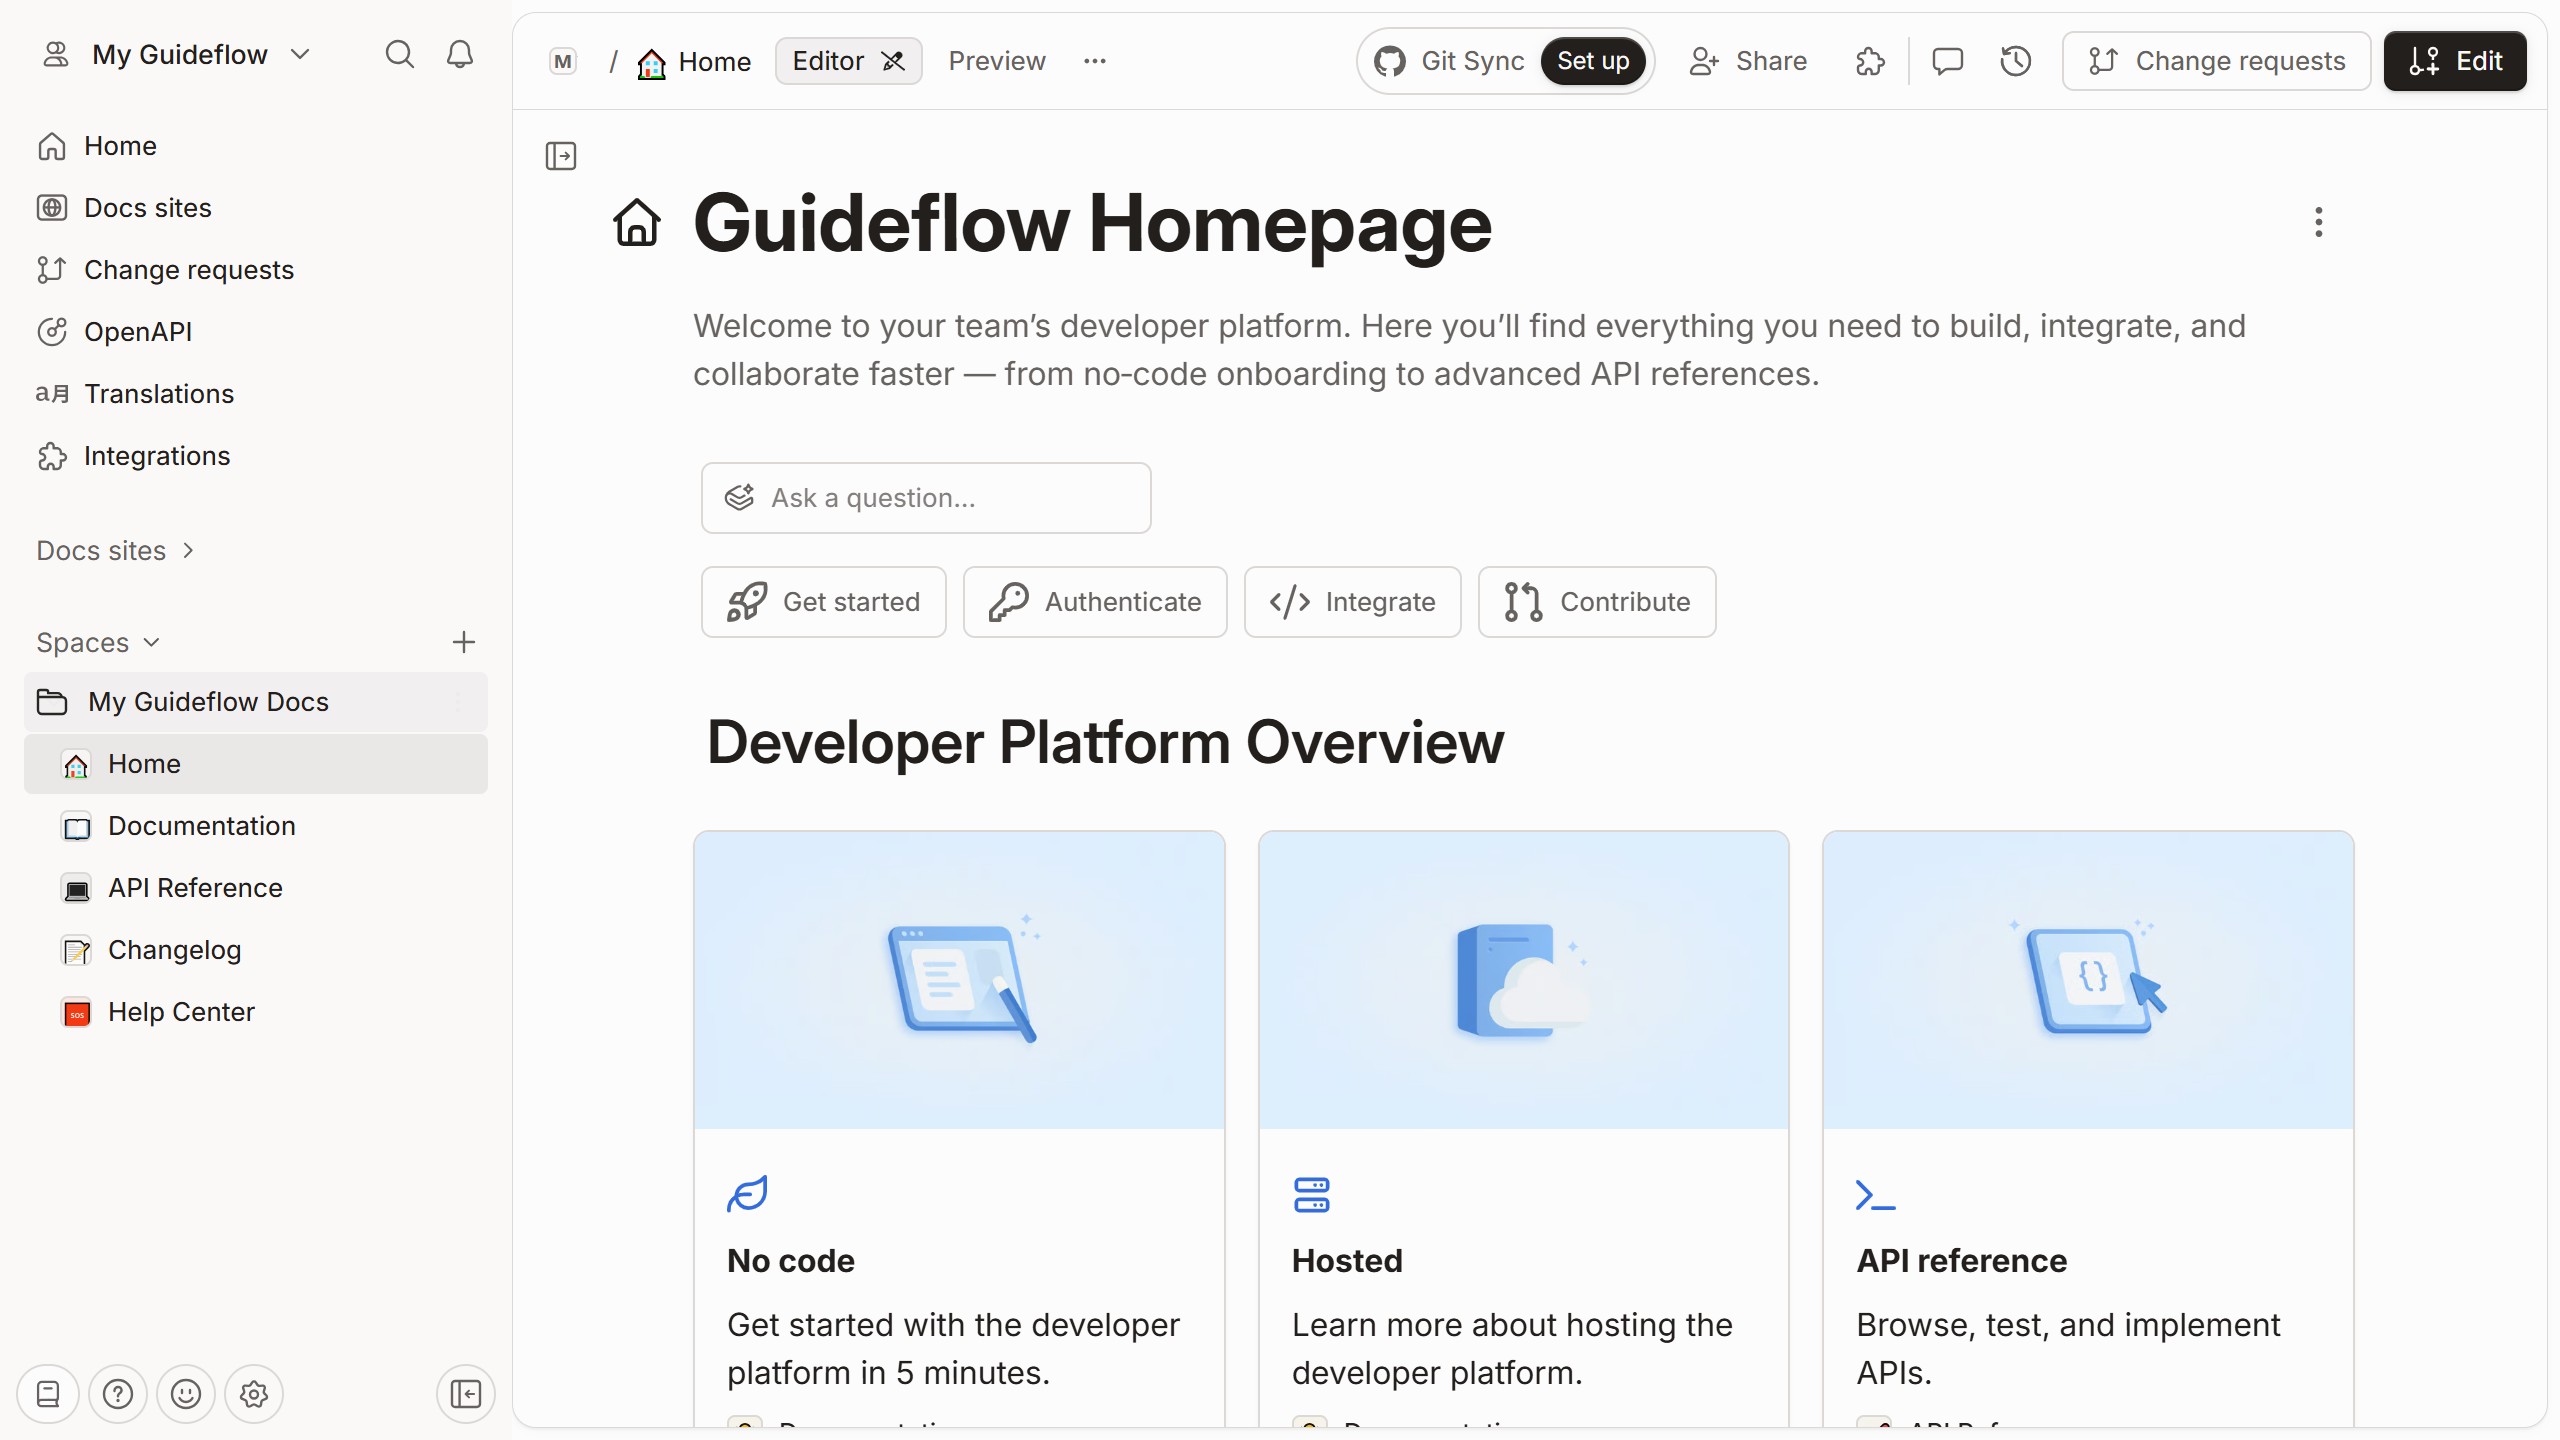Open the Home page in space tree
Viewport: 2560px width, 1440px height.
(255, 764)
